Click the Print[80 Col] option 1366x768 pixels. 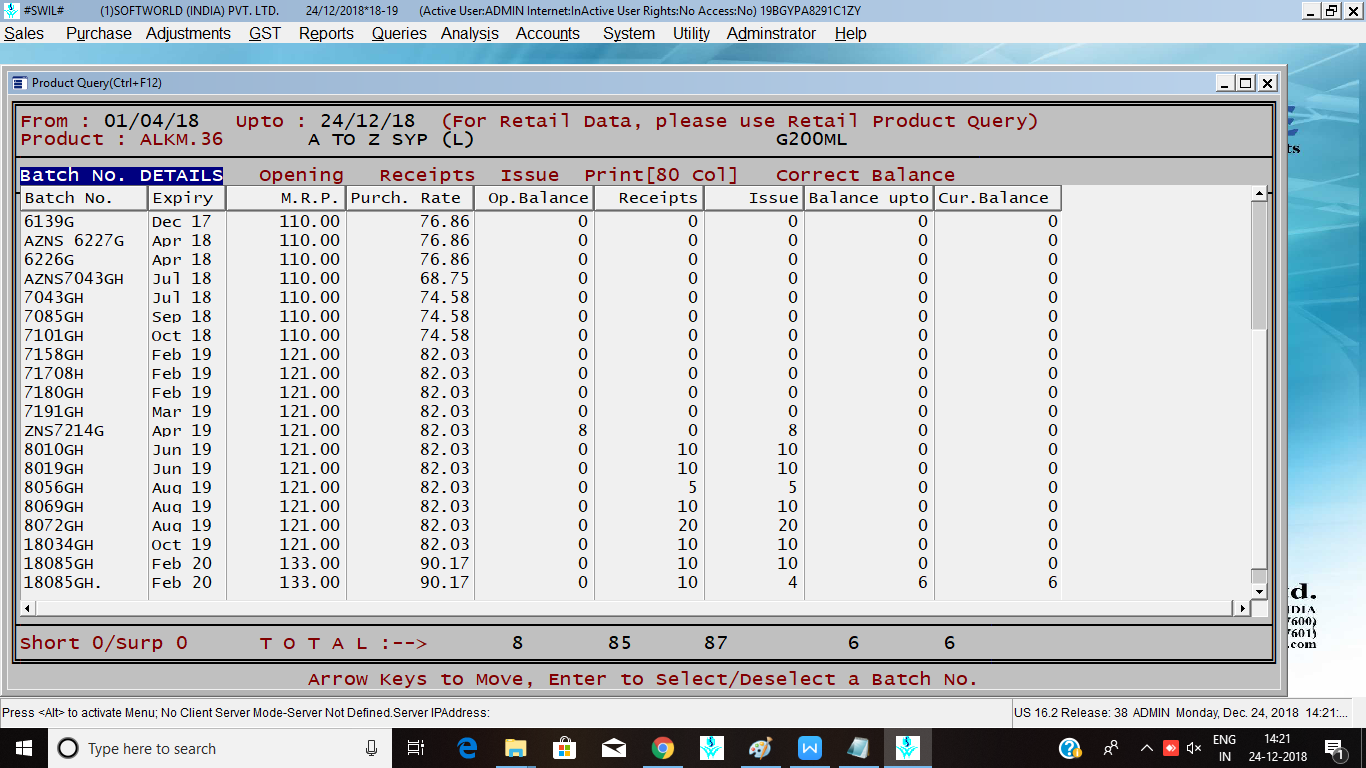[661, 175]
